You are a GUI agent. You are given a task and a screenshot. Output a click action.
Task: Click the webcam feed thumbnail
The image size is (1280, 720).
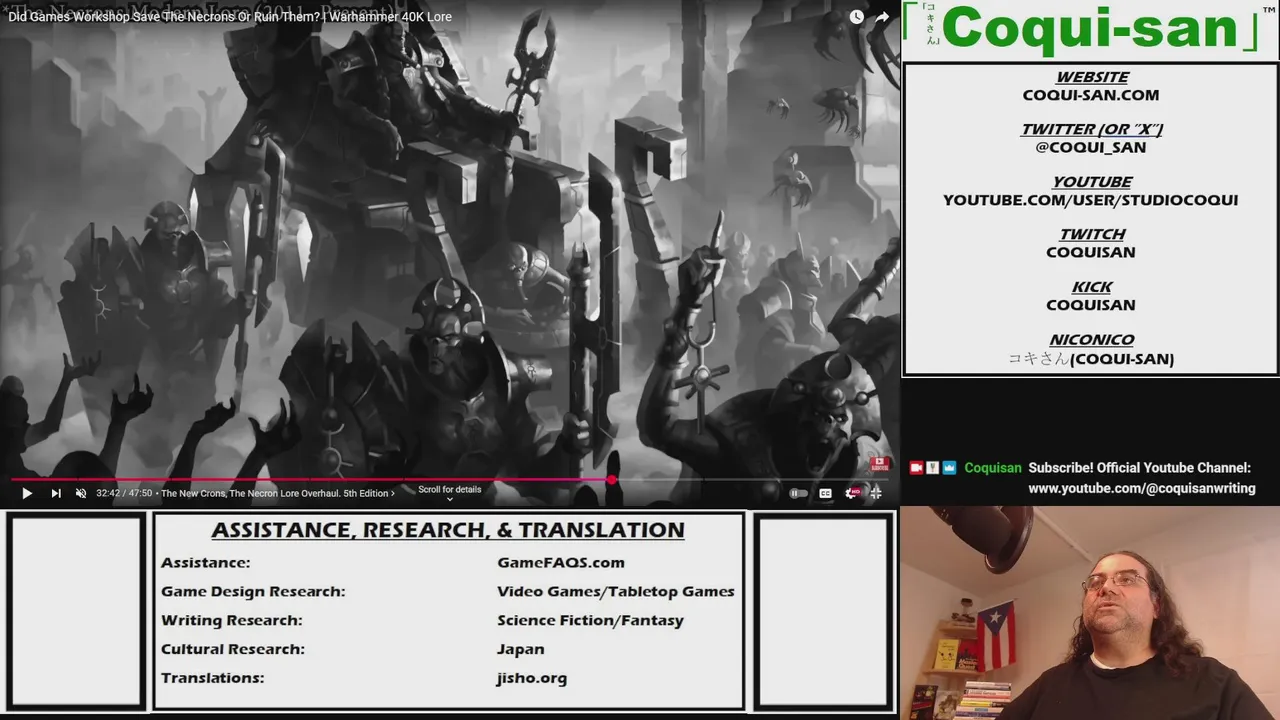pyautogui.click(x=1090, y=613)
